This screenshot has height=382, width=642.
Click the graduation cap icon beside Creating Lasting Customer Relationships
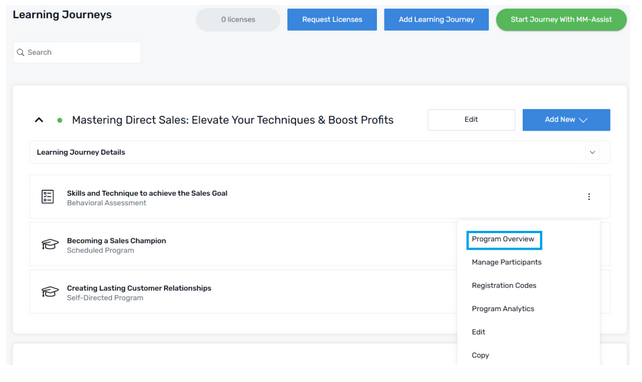[x=50, y=292]
